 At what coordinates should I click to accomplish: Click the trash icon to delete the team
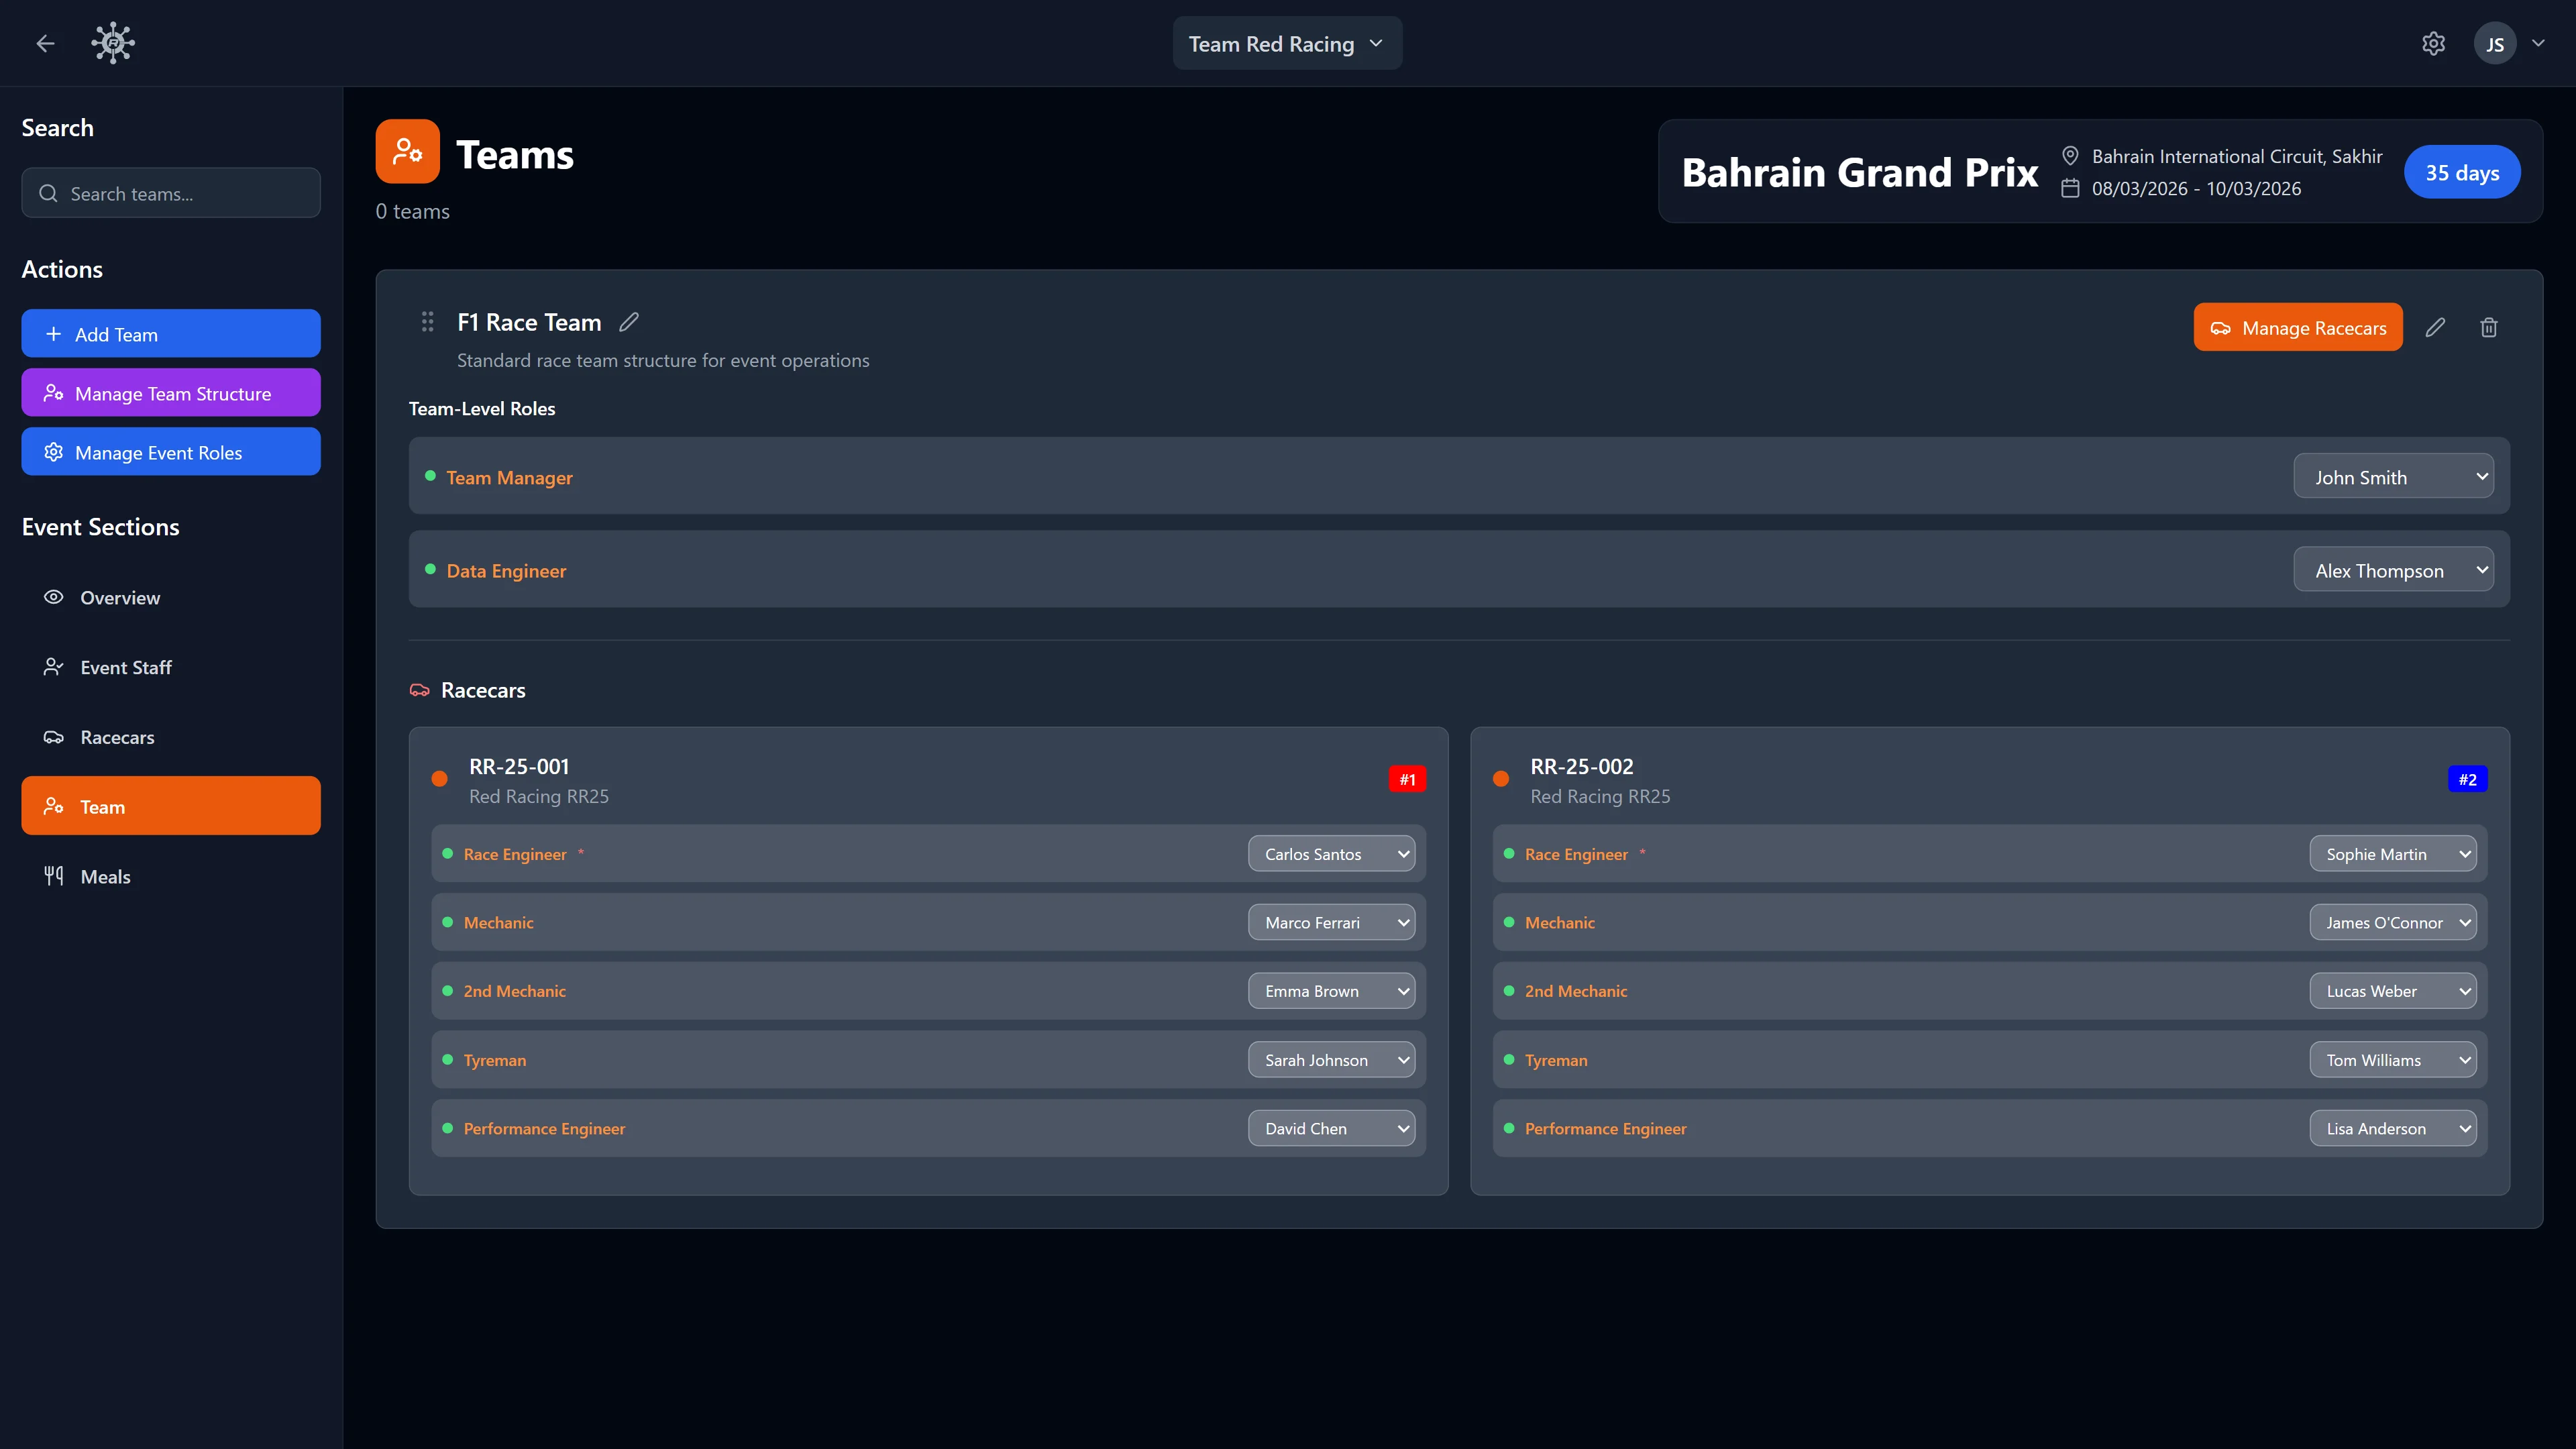[2489, 327]
